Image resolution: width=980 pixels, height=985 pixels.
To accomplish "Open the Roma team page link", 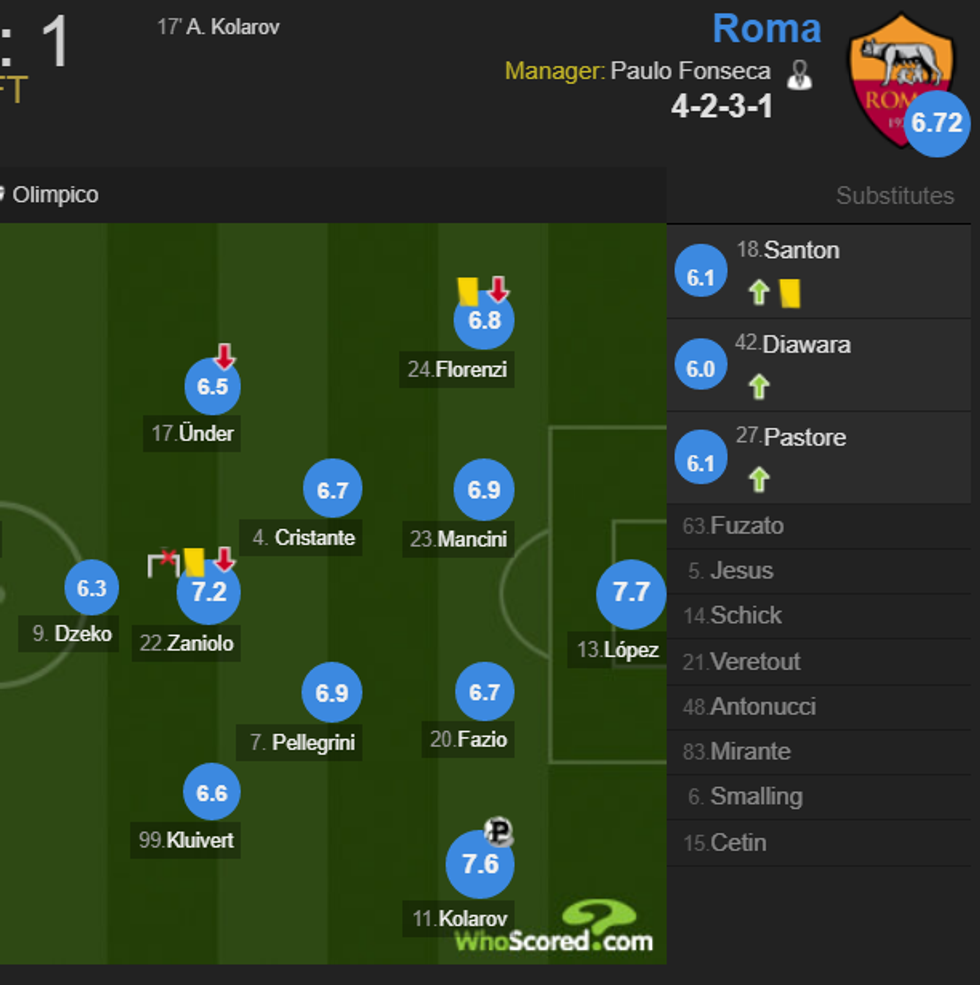I will click(x=766, y=28).
